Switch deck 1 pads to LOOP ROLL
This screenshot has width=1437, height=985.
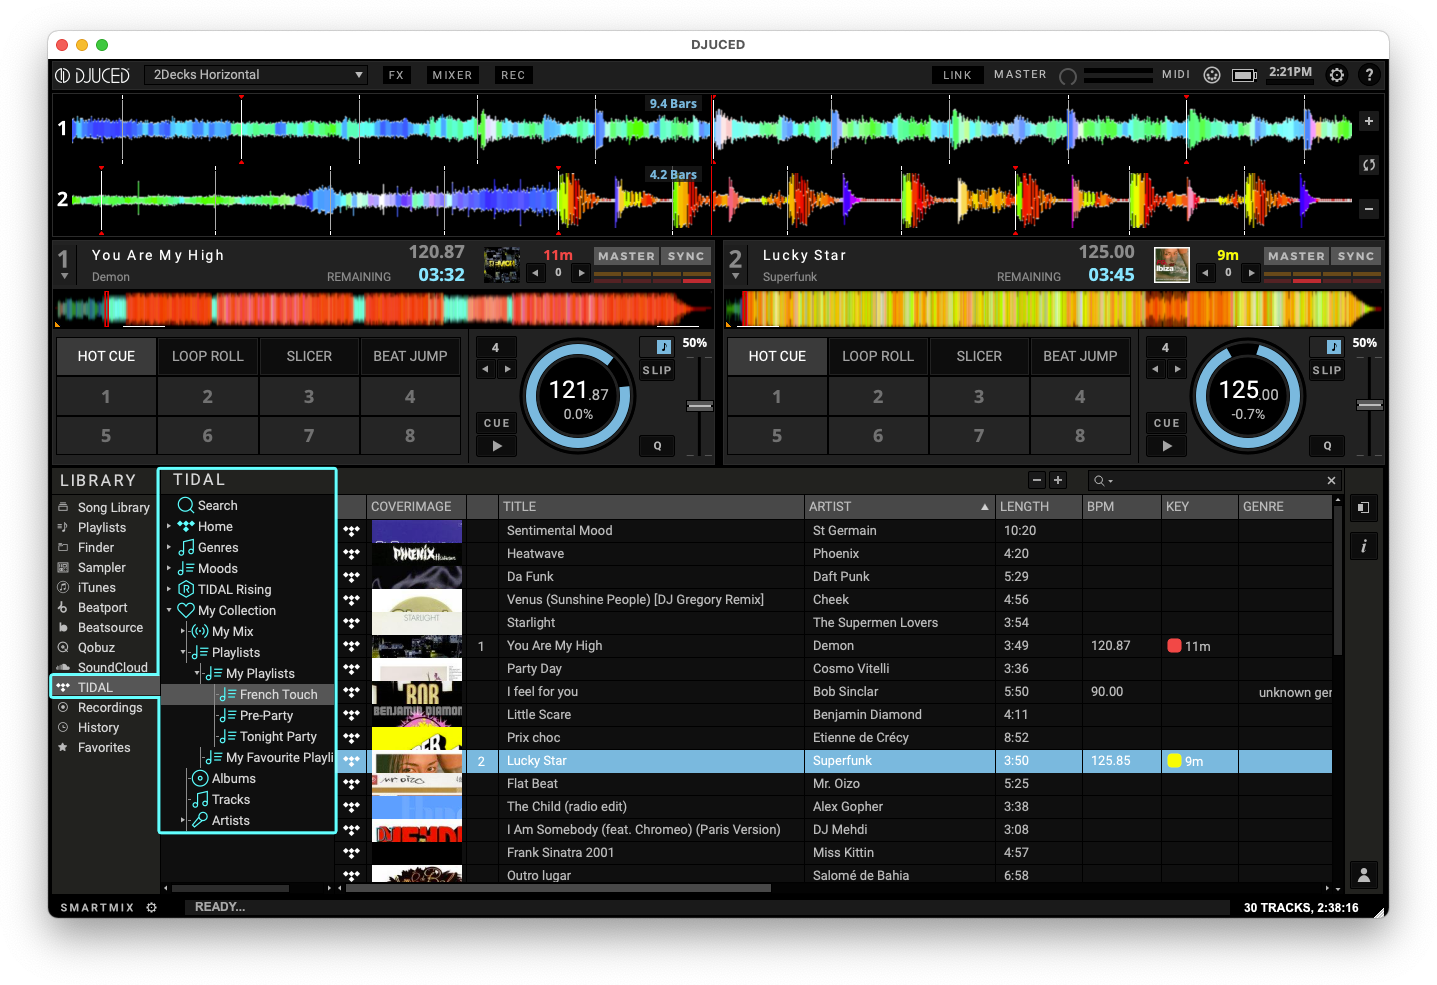[208, 356]
